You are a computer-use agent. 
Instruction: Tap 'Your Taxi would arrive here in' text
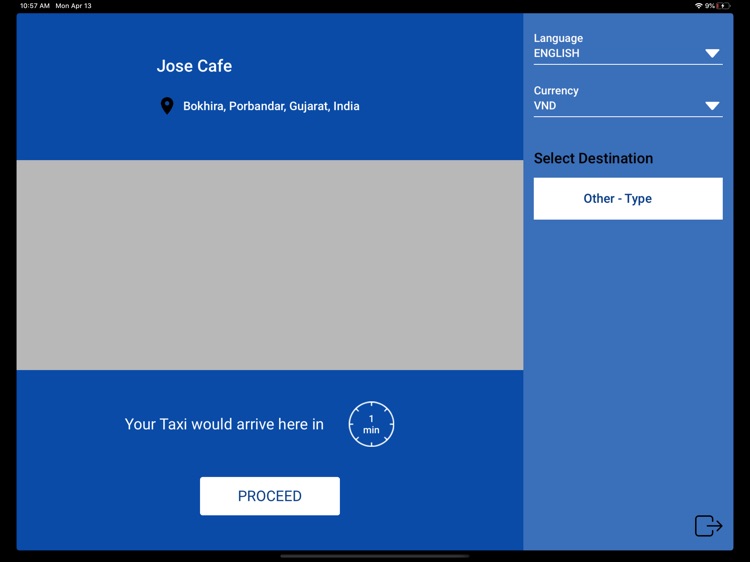(x=224, y=424)
